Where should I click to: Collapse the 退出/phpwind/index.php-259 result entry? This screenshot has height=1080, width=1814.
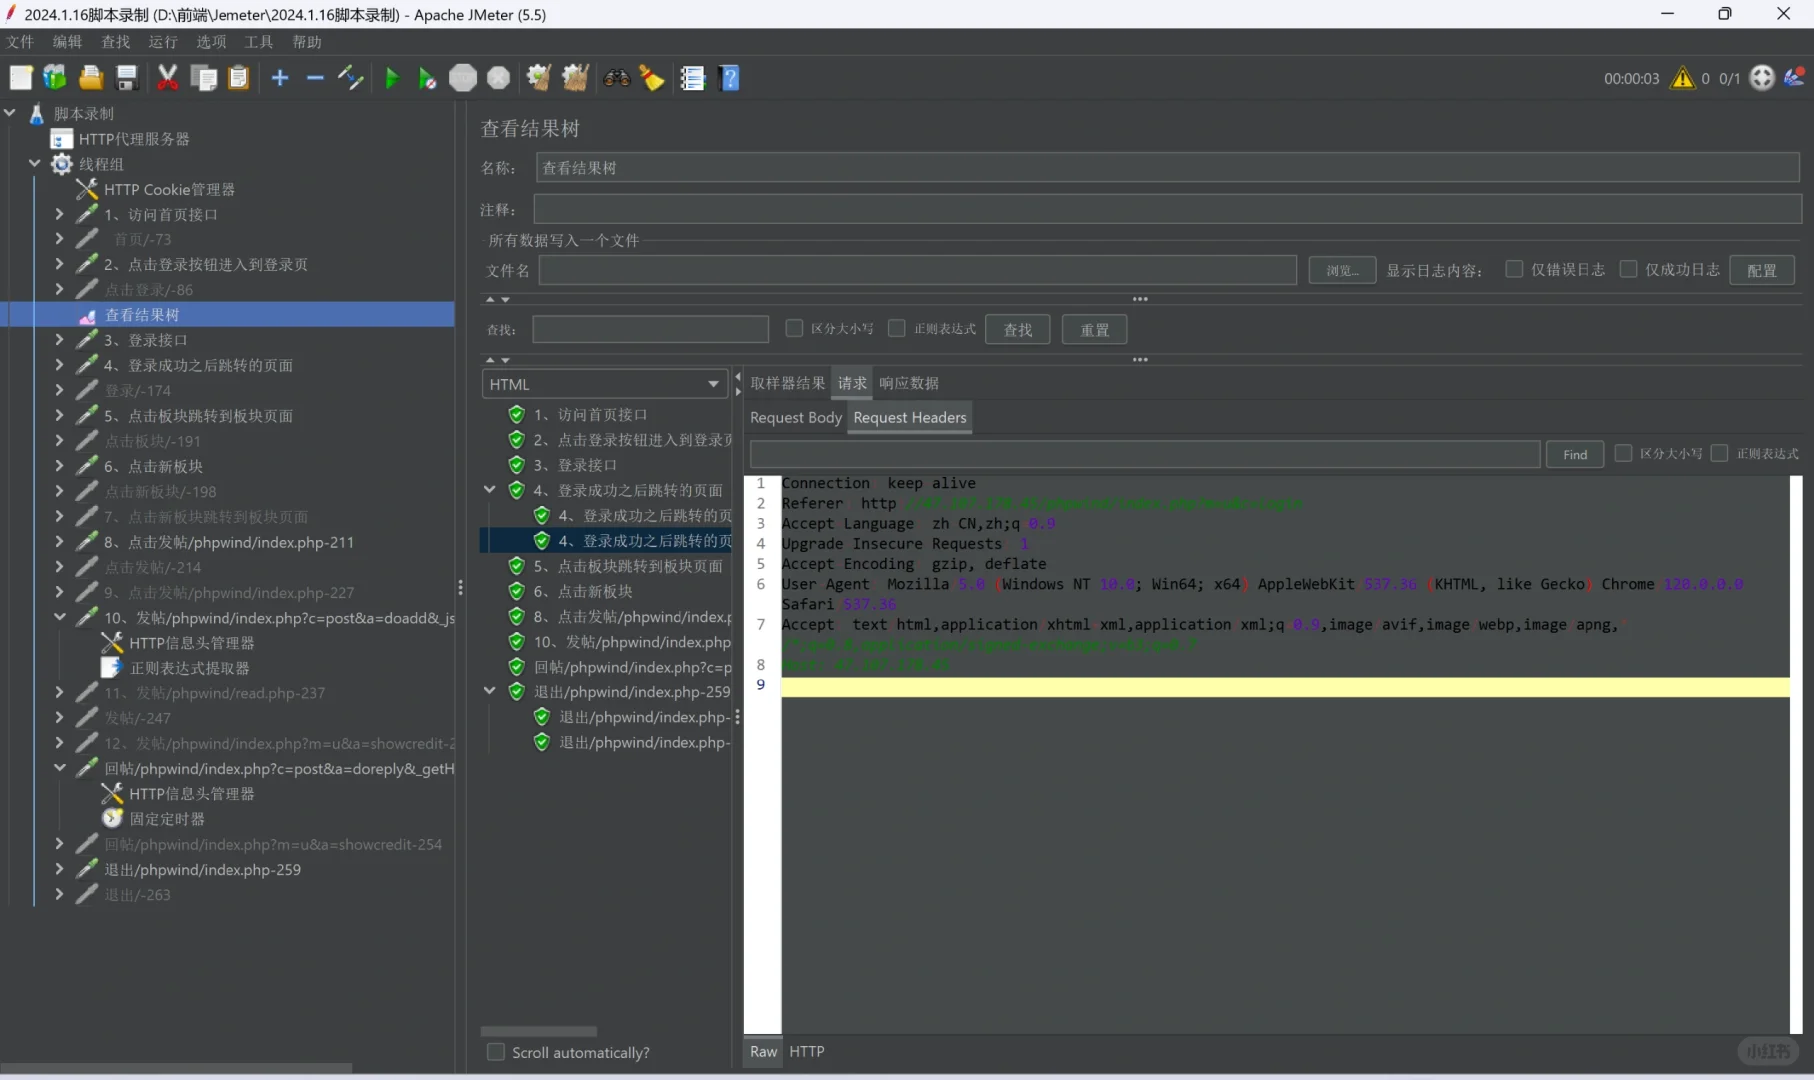[490, 692]
